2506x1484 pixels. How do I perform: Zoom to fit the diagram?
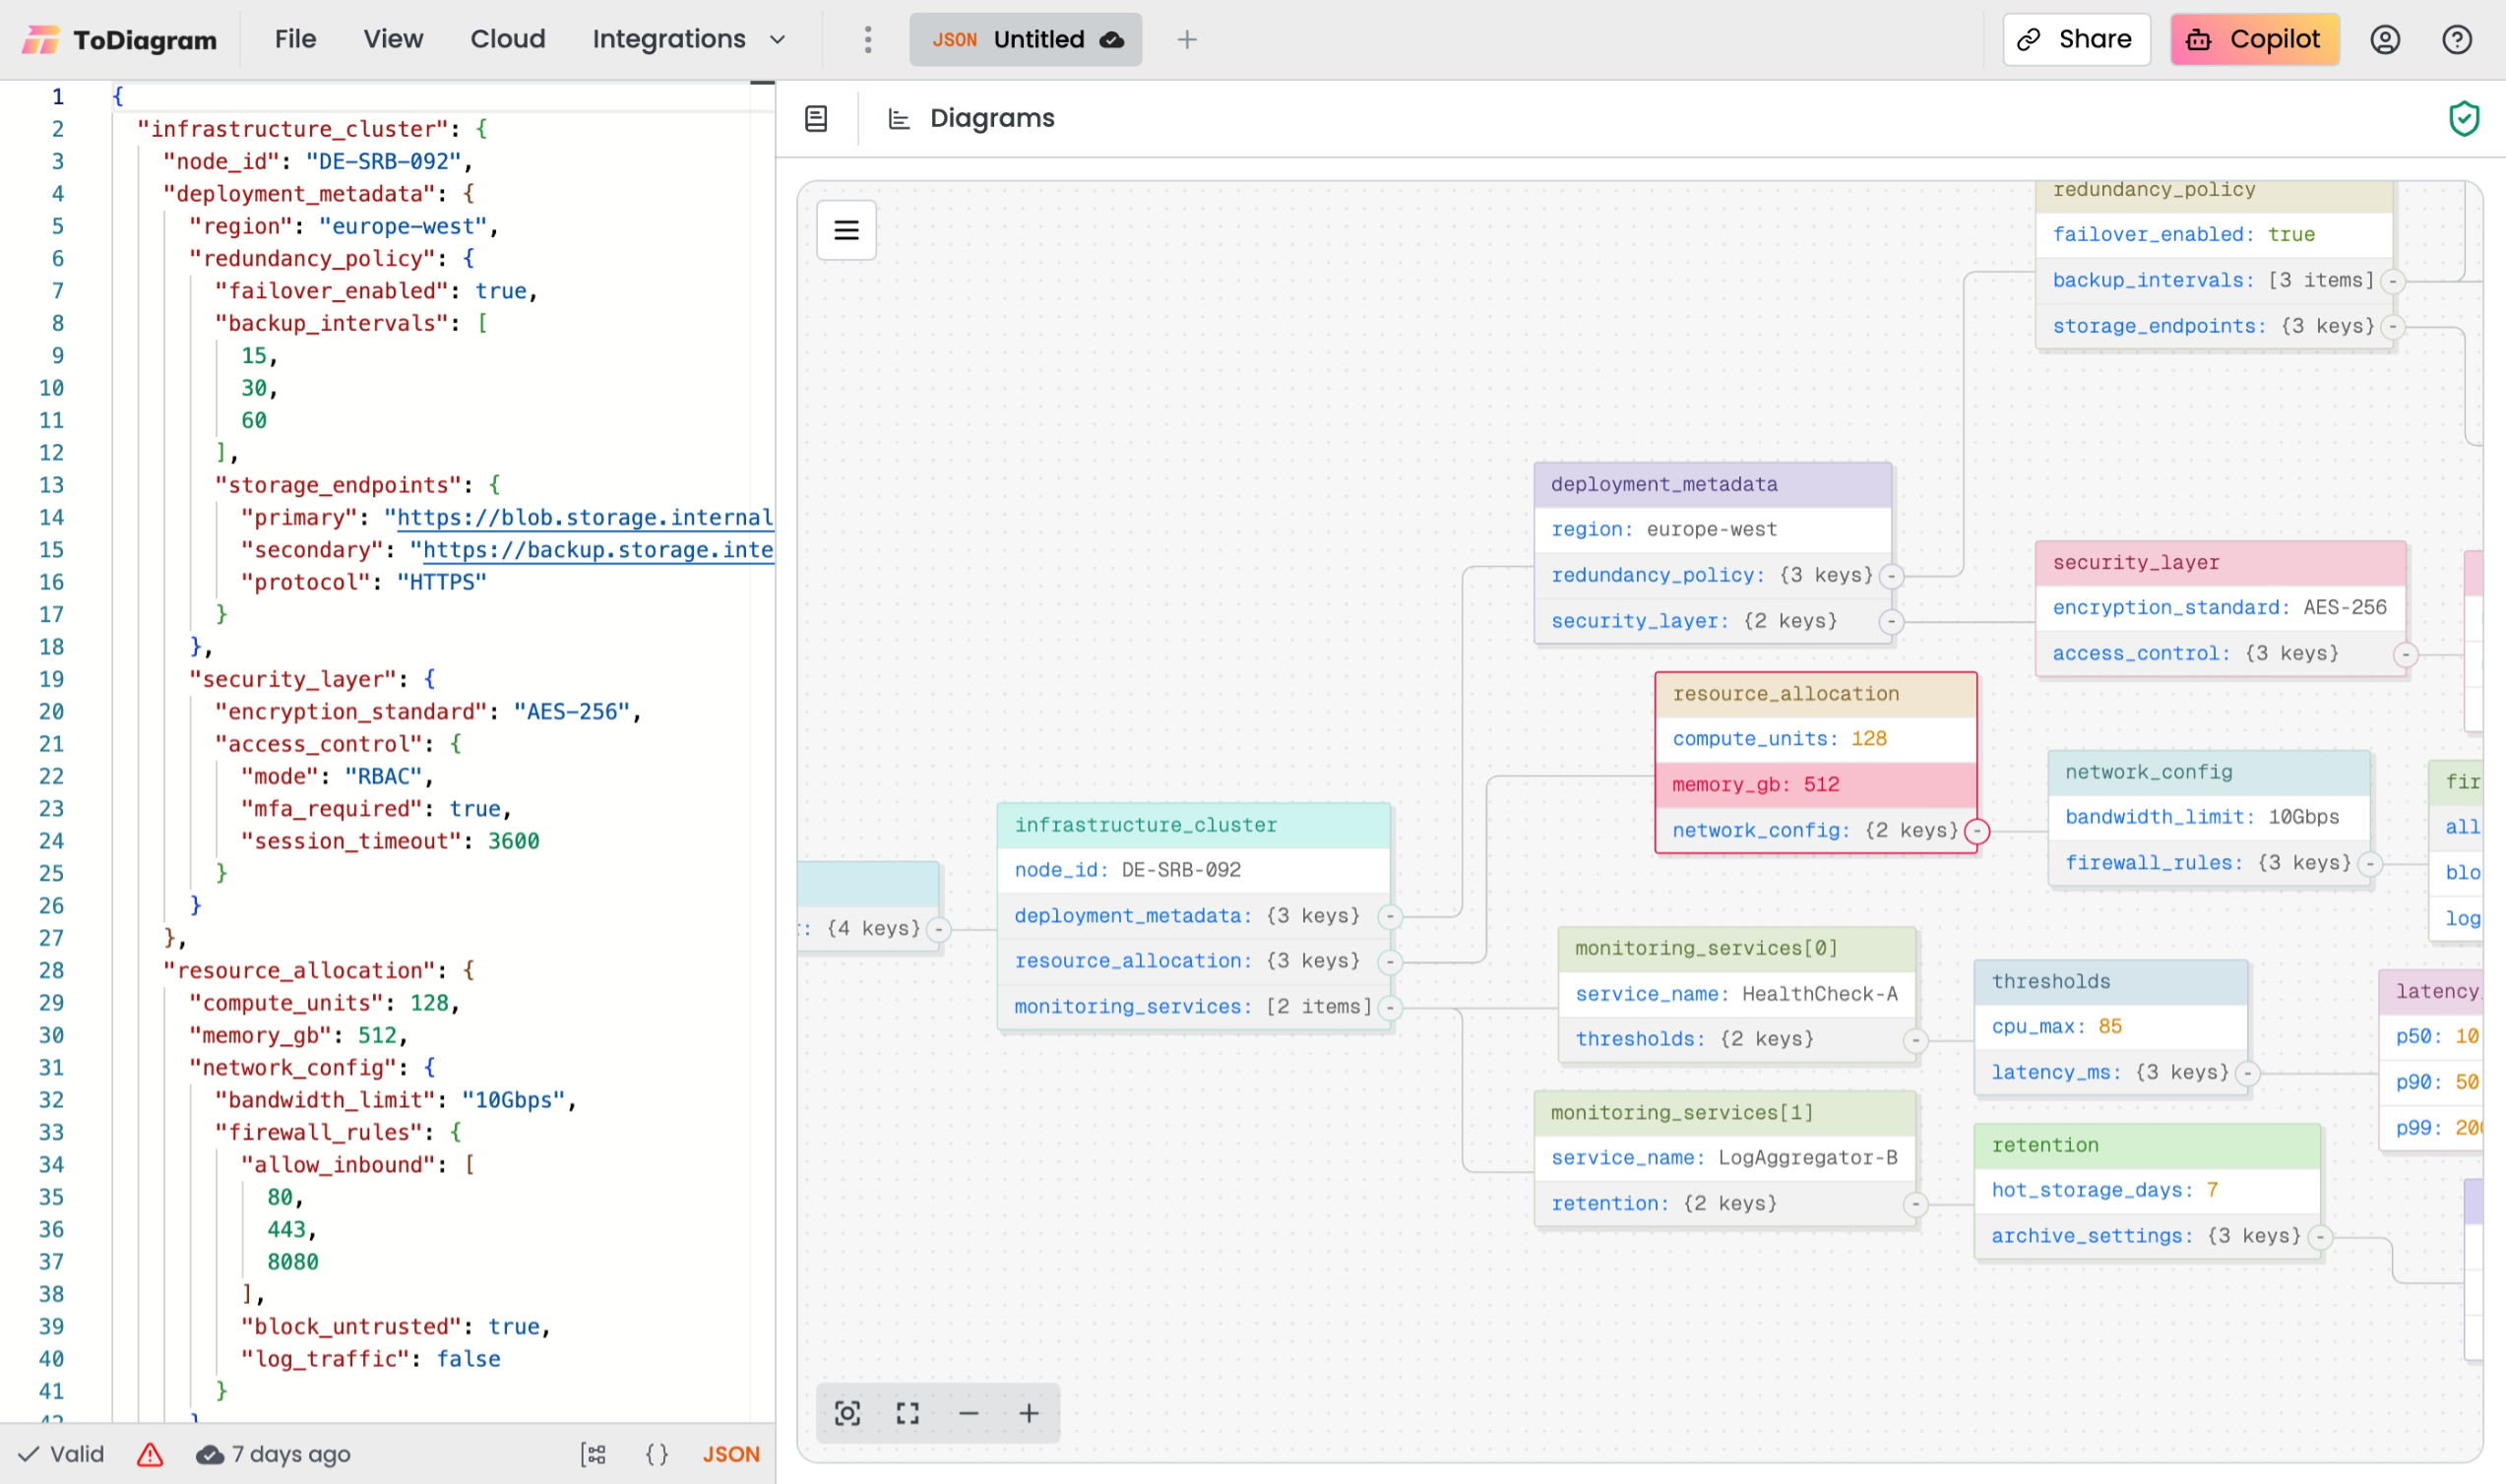[x=846, y=1413]
